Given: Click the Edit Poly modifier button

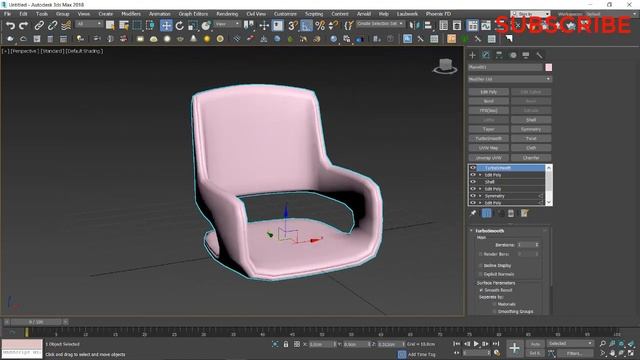Looking at the screenshot, I should coord(489,92).
